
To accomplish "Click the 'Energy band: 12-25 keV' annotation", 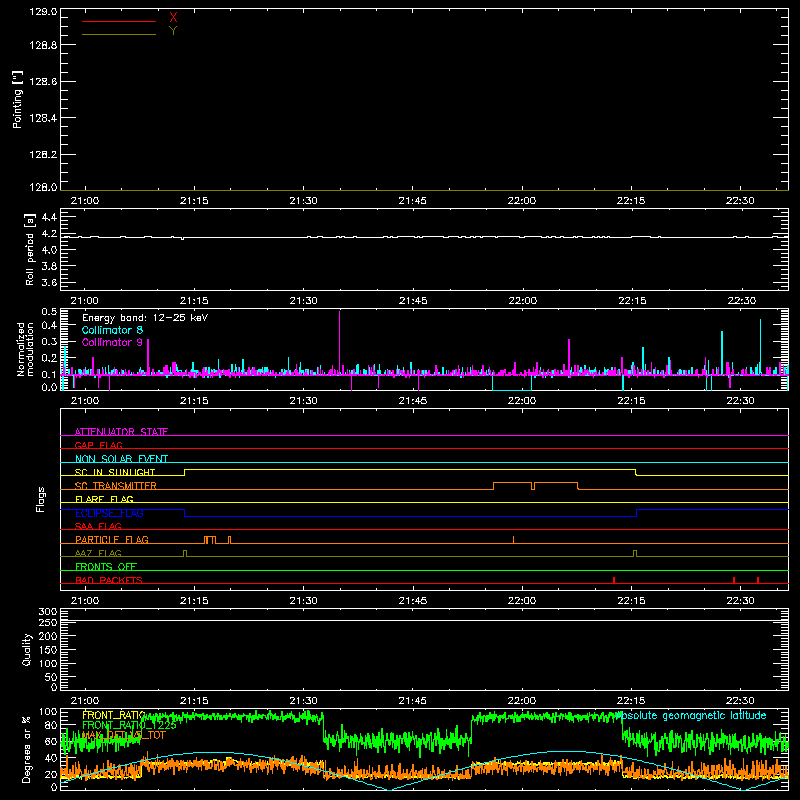I will [x=145, y=318].
